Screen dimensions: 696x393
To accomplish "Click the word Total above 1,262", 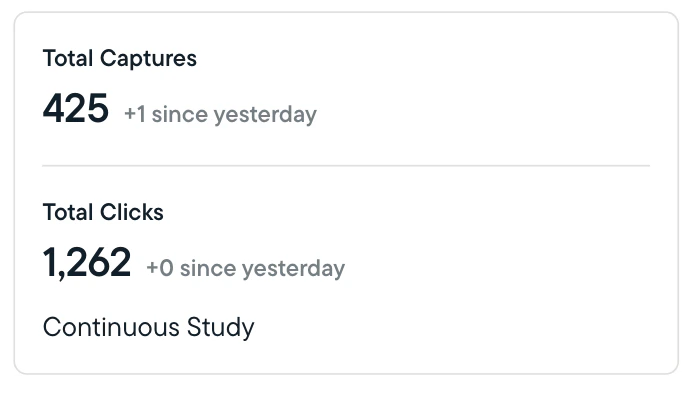I will (x=68, y=212).
